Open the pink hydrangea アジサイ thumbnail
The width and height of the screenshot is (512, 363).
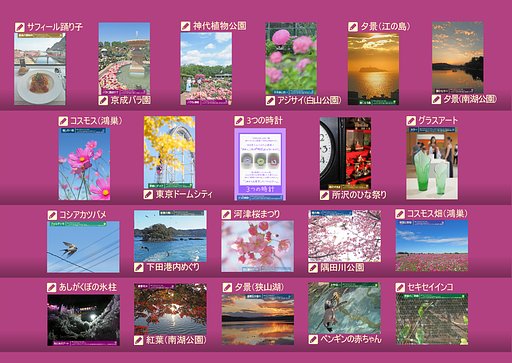291,59
